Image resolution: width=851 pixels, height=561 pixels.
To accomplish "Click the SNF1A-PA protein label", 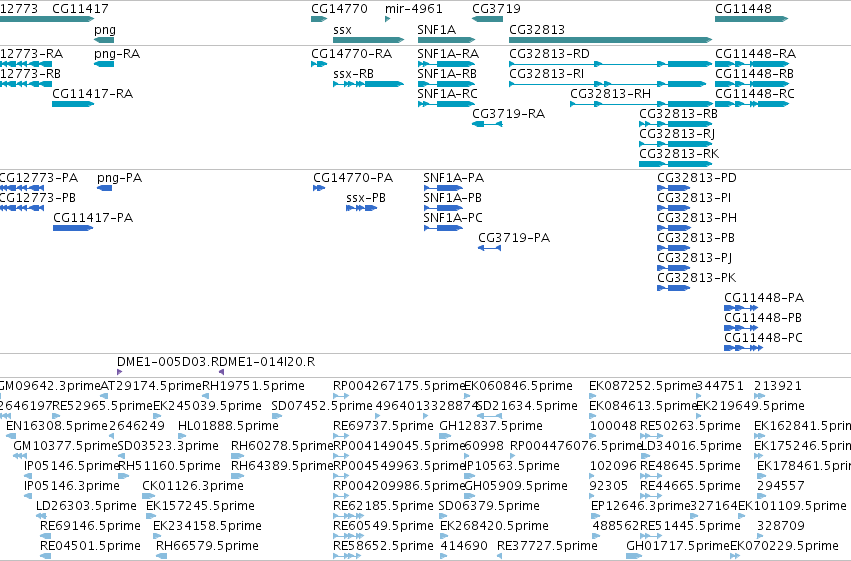I will [x=454, y=178].
